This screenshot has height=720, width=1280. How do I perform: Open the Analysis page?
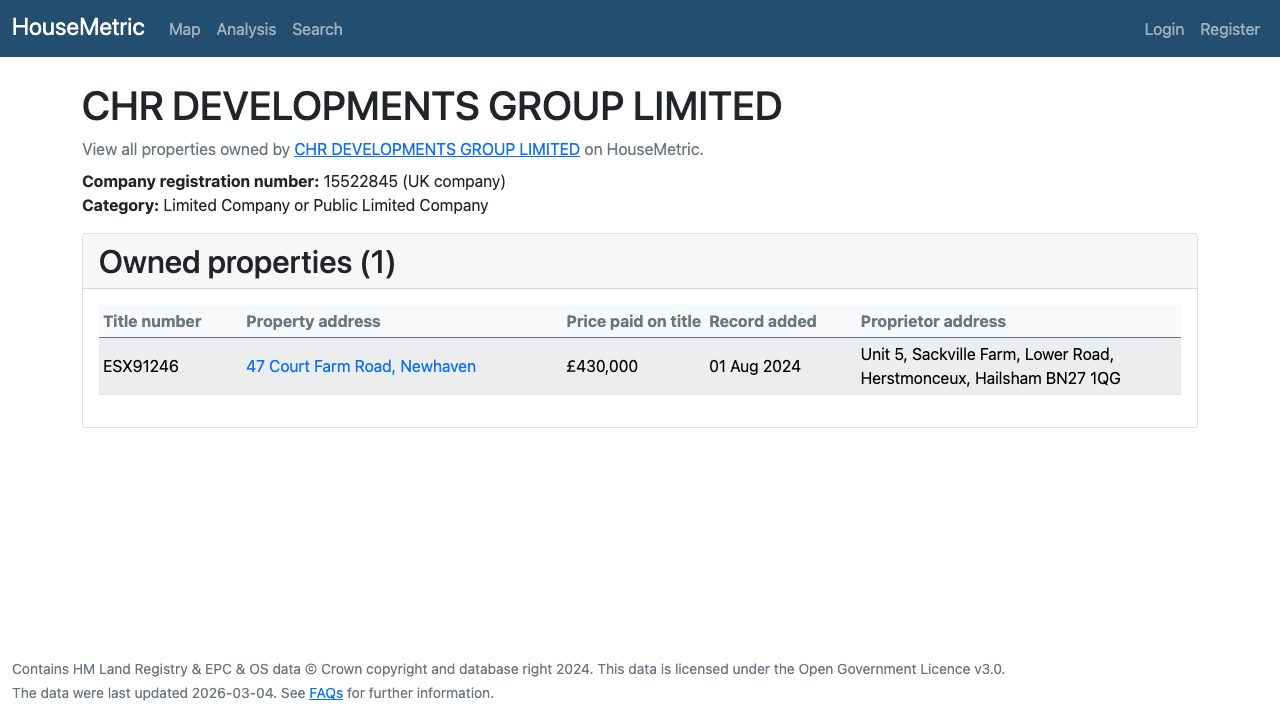246,29
